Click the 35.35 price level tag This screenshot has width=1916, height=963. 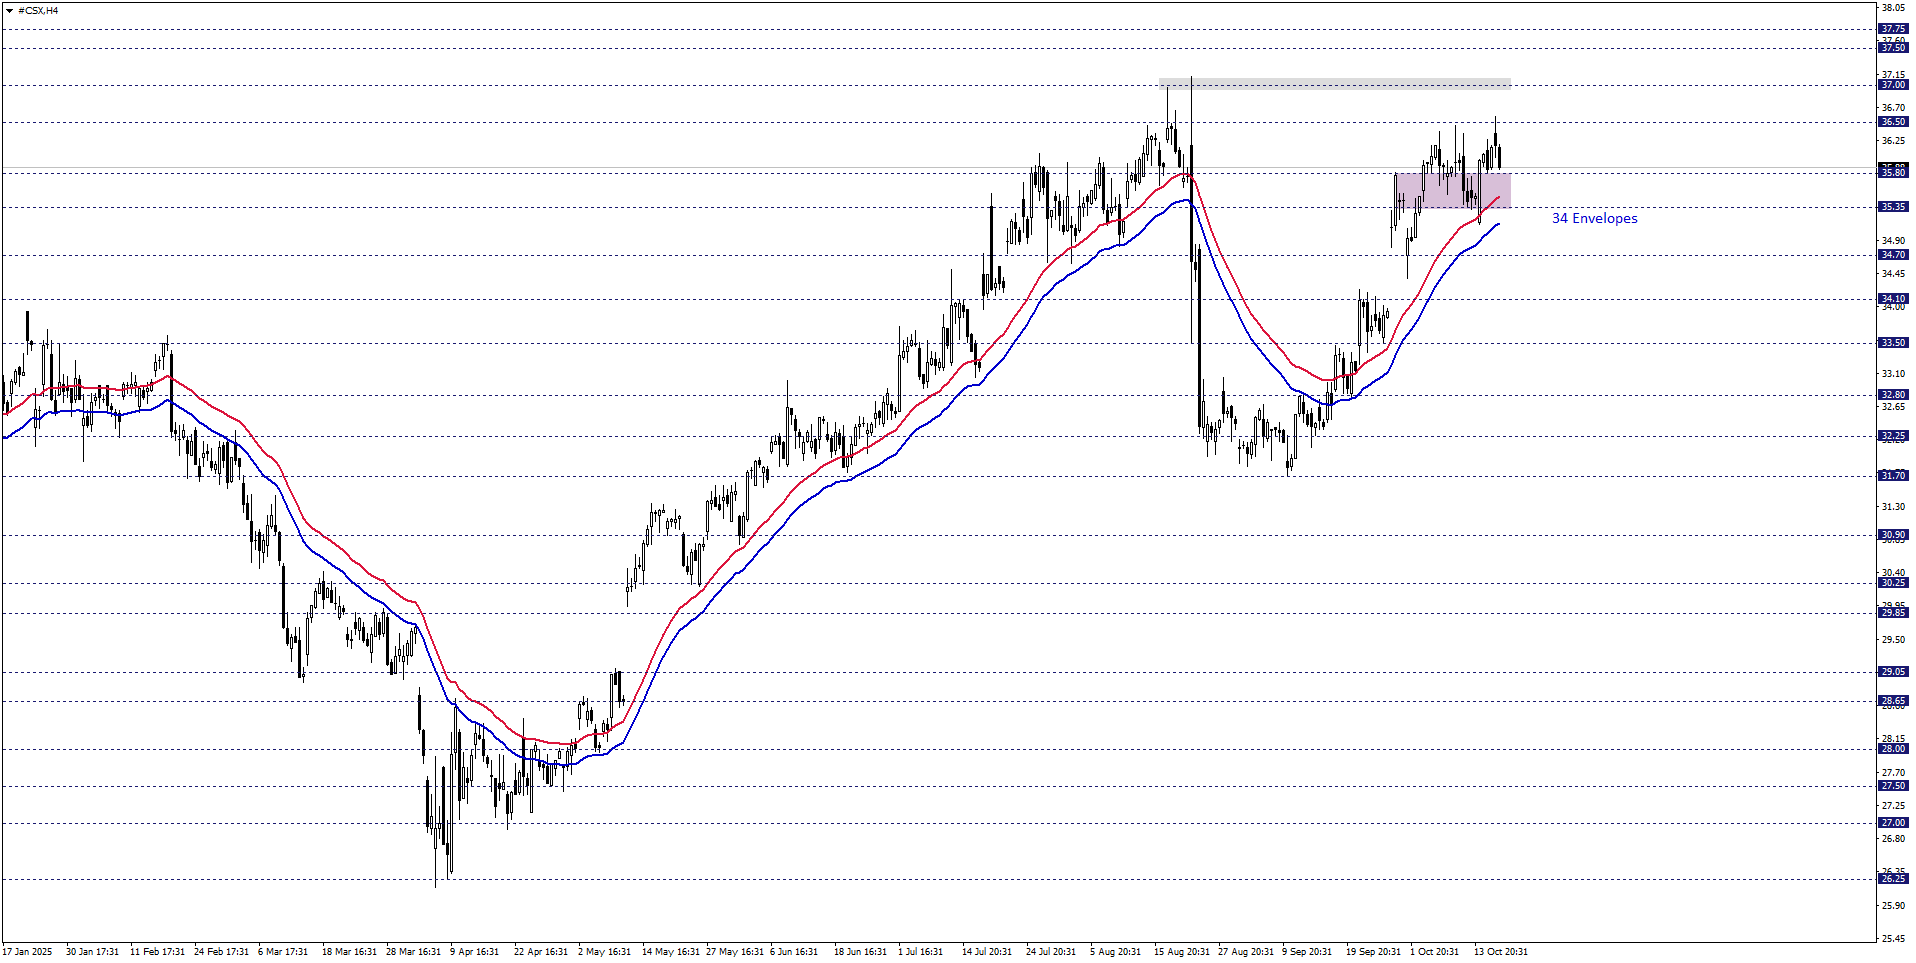pyautogui.click(x=1893, y=207)
